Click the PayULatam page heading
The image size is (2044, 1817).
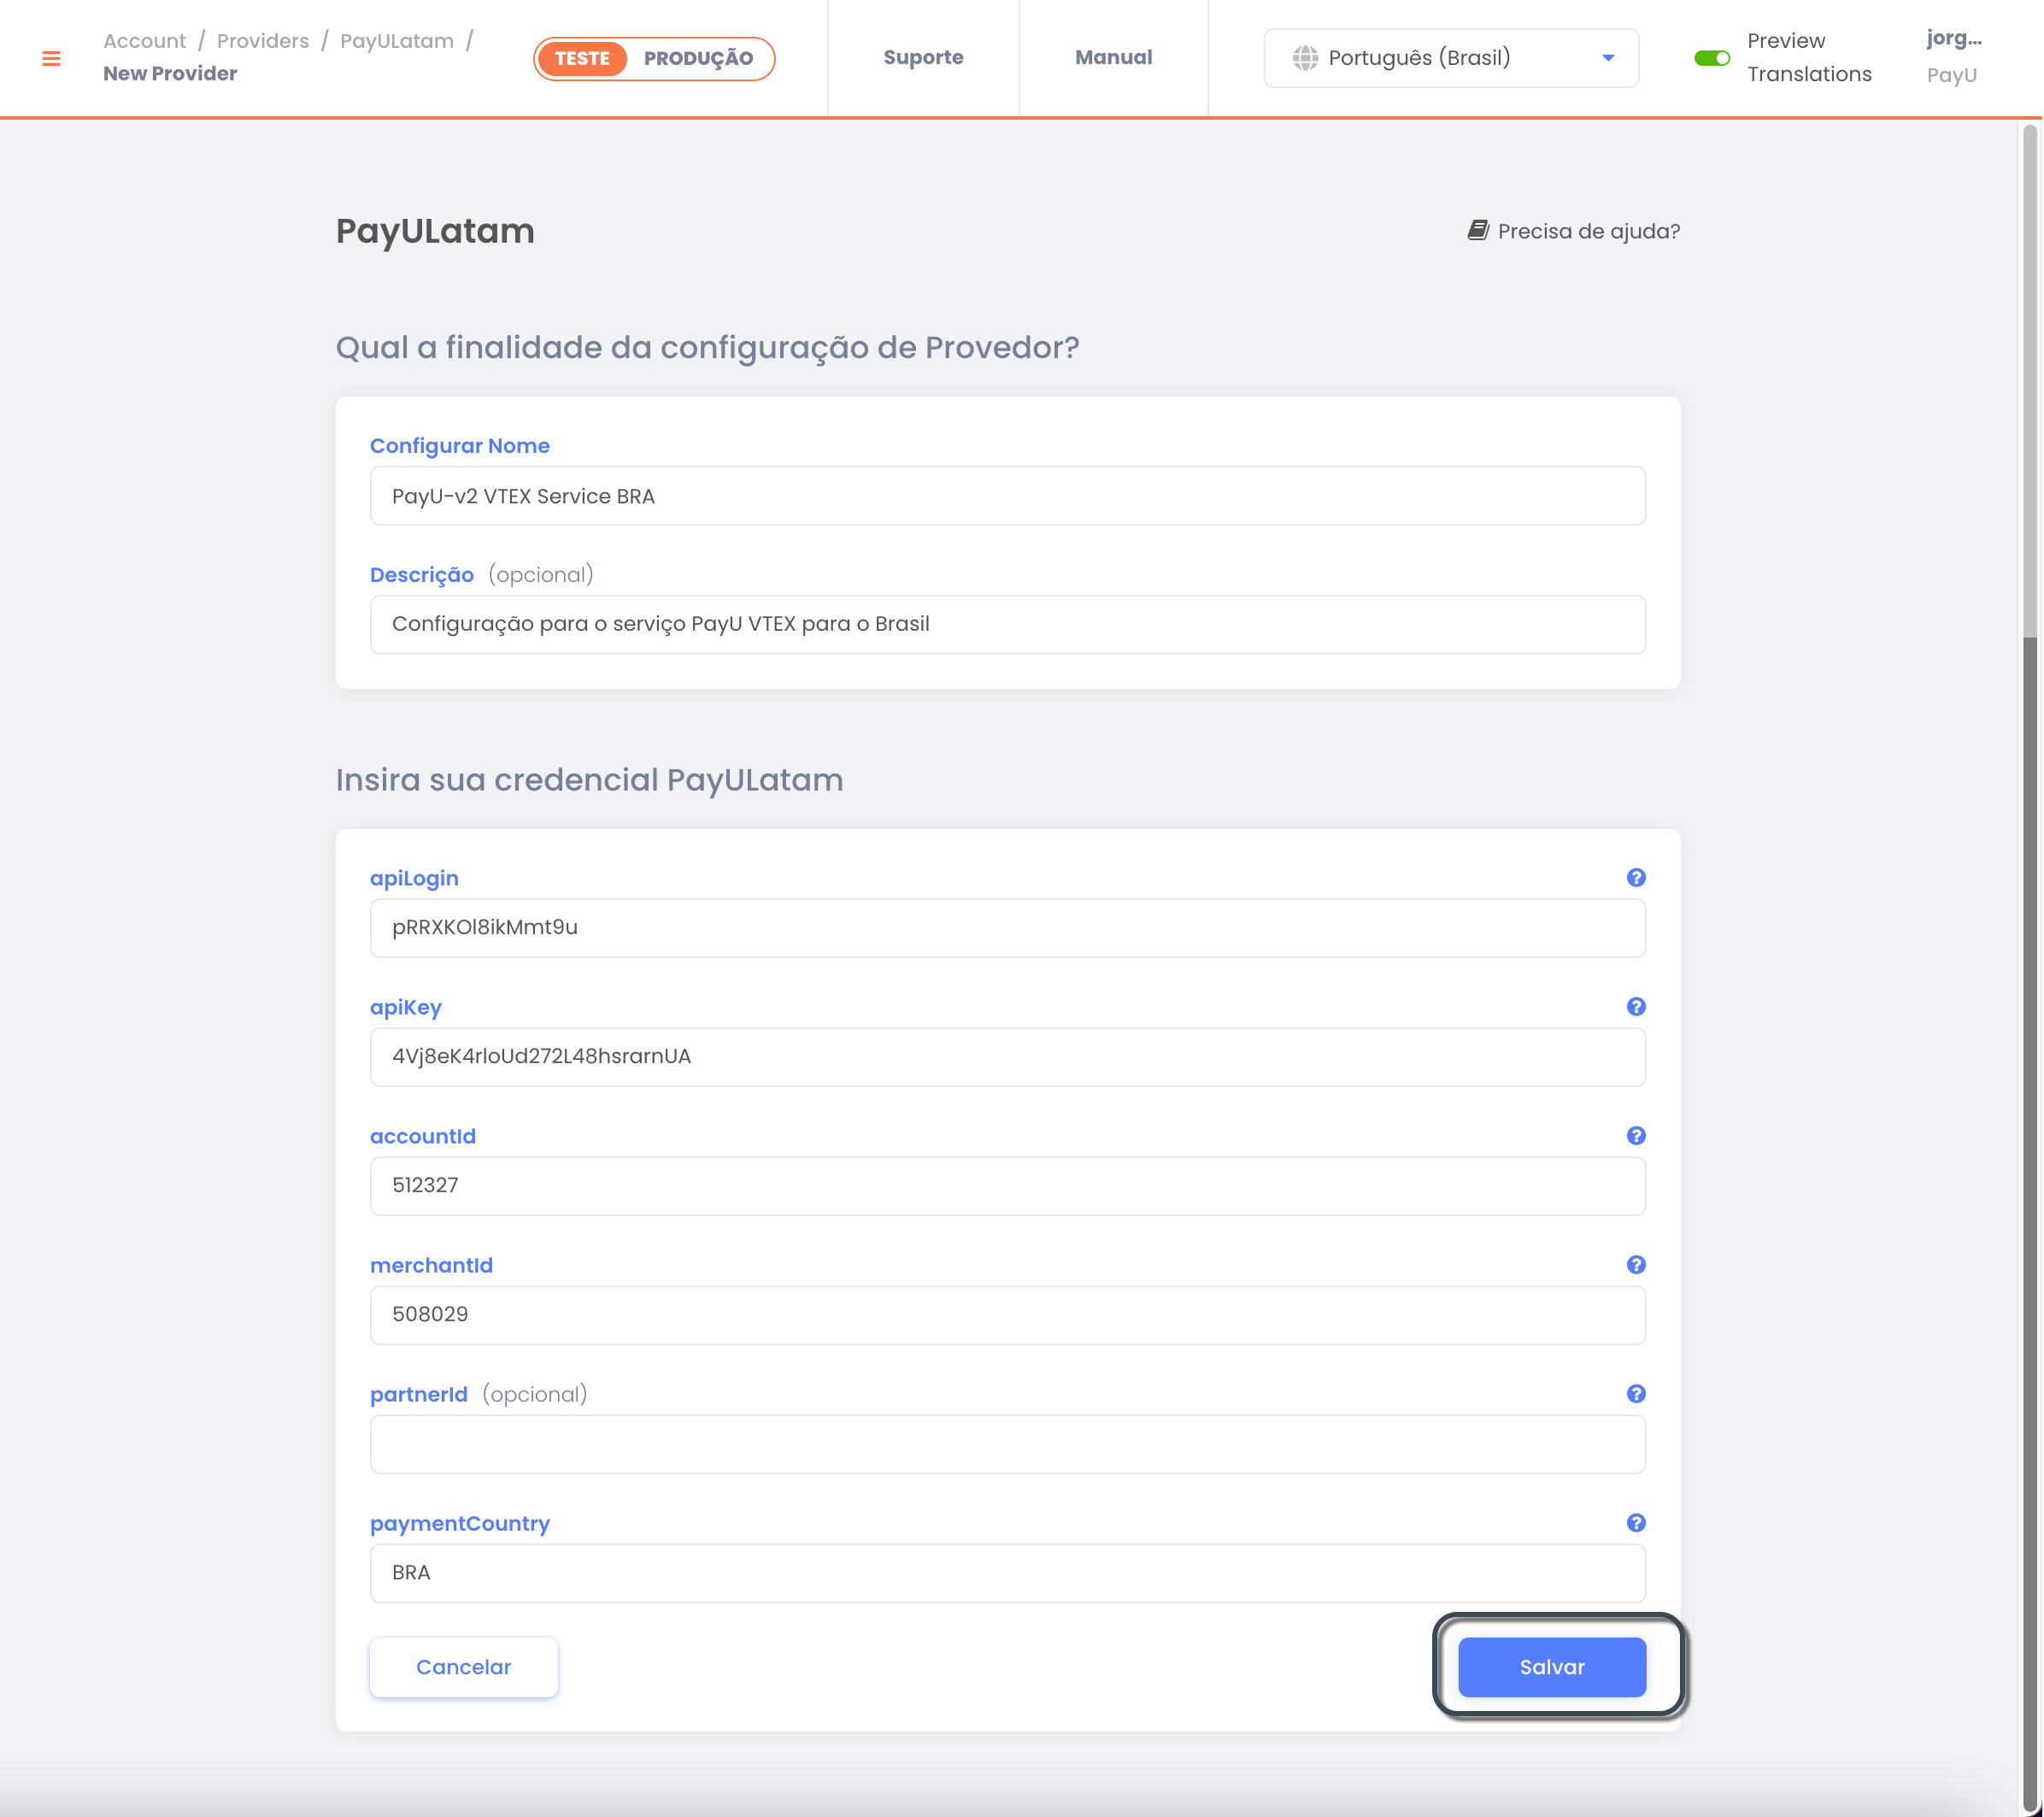point(435,231)
